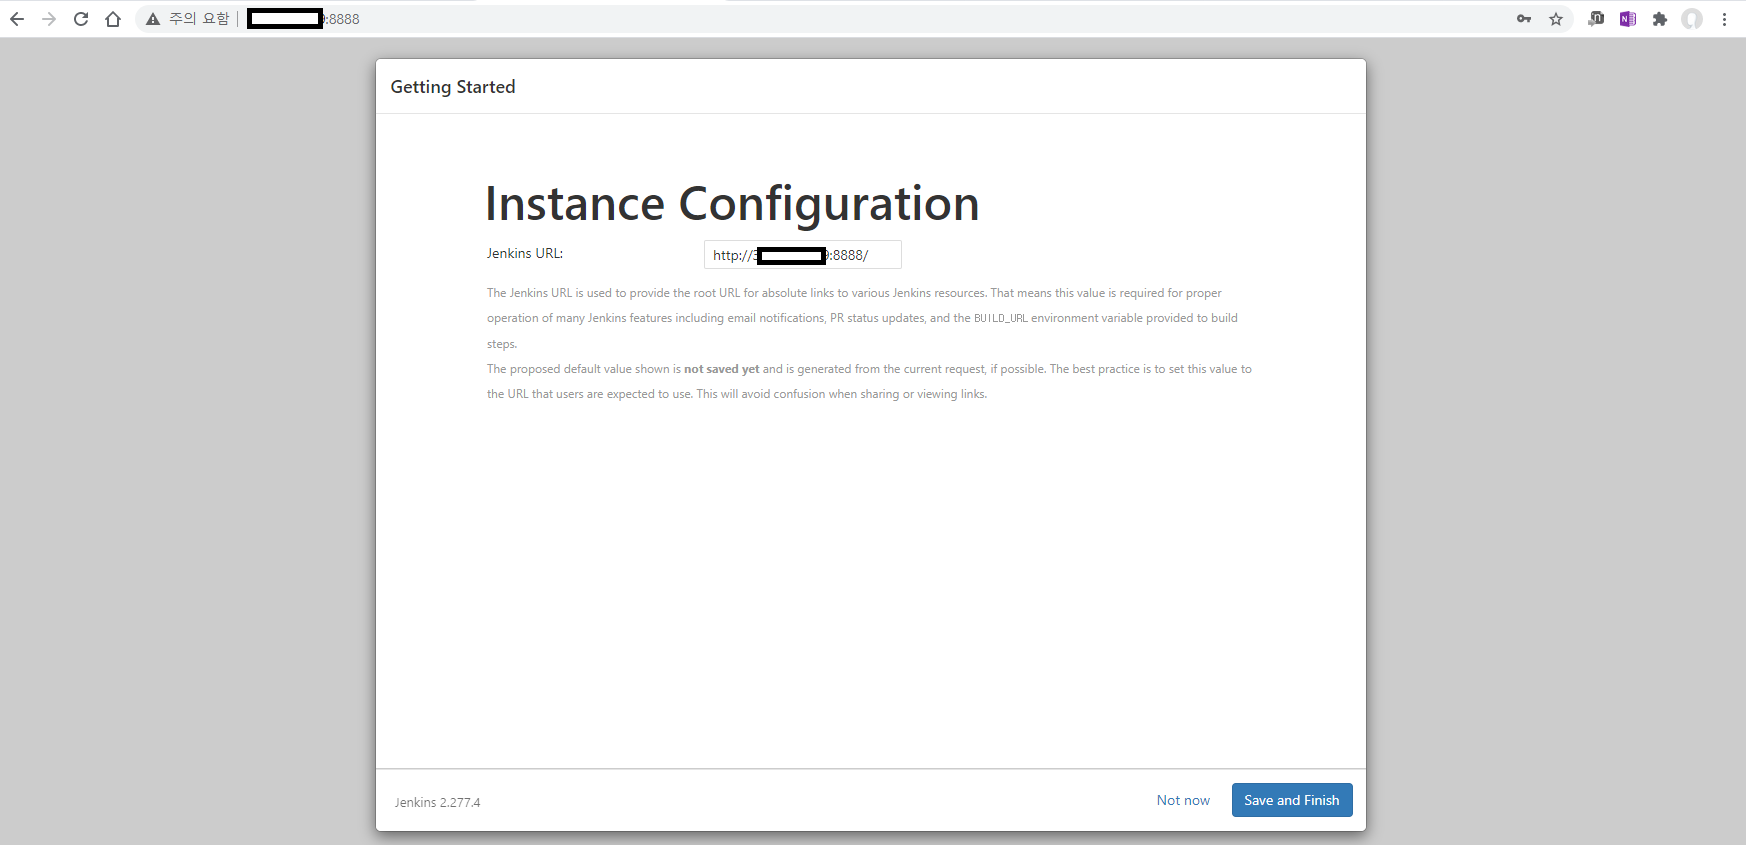Viewport: 1746px width, 845px height.
Task: Bookmark this page with the star
Action: (x=1556, y=19)
